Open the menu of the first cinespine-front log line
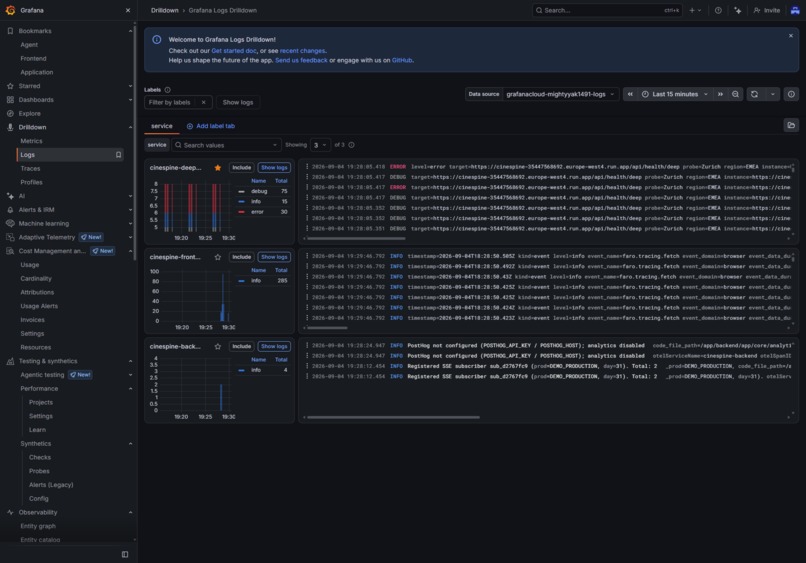 coord(307,256)
